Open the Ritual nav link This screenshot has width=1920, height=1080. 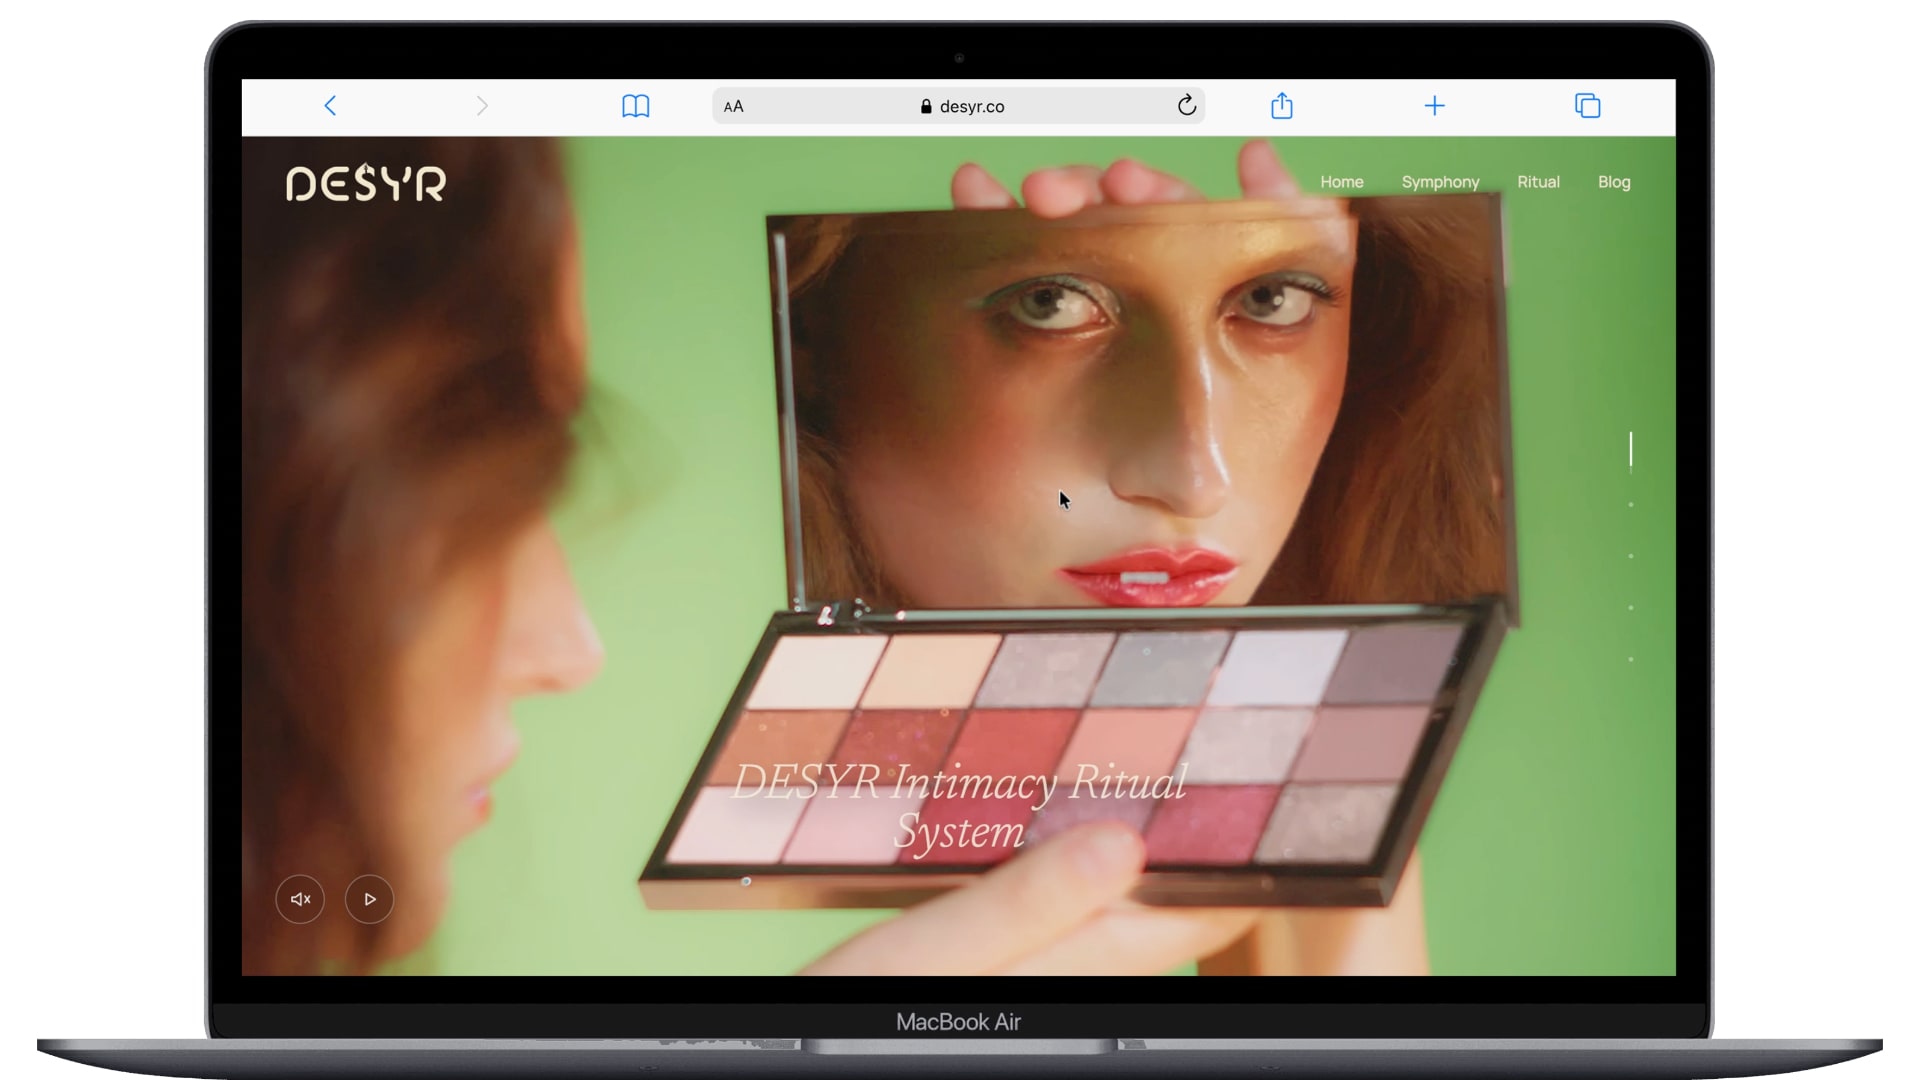point(1538,182)
